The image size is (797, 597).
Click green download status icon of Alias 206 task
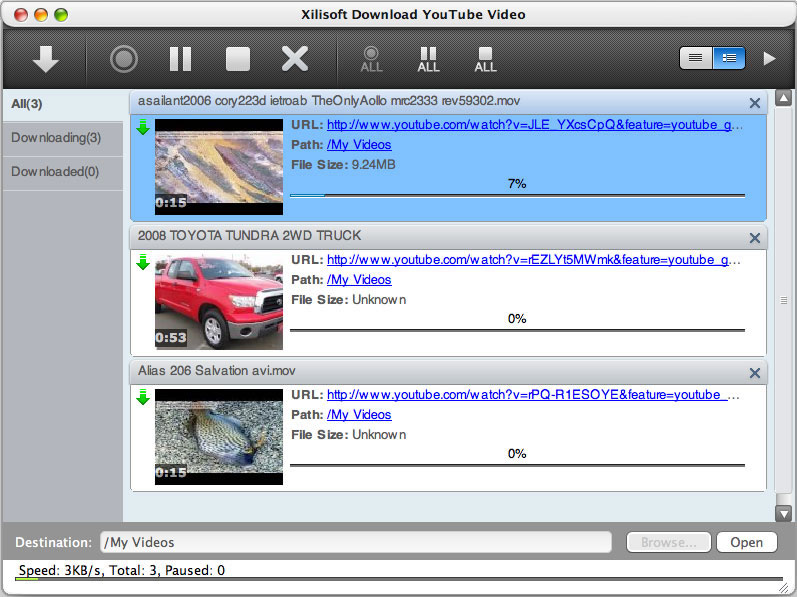[x=143, y=397]
